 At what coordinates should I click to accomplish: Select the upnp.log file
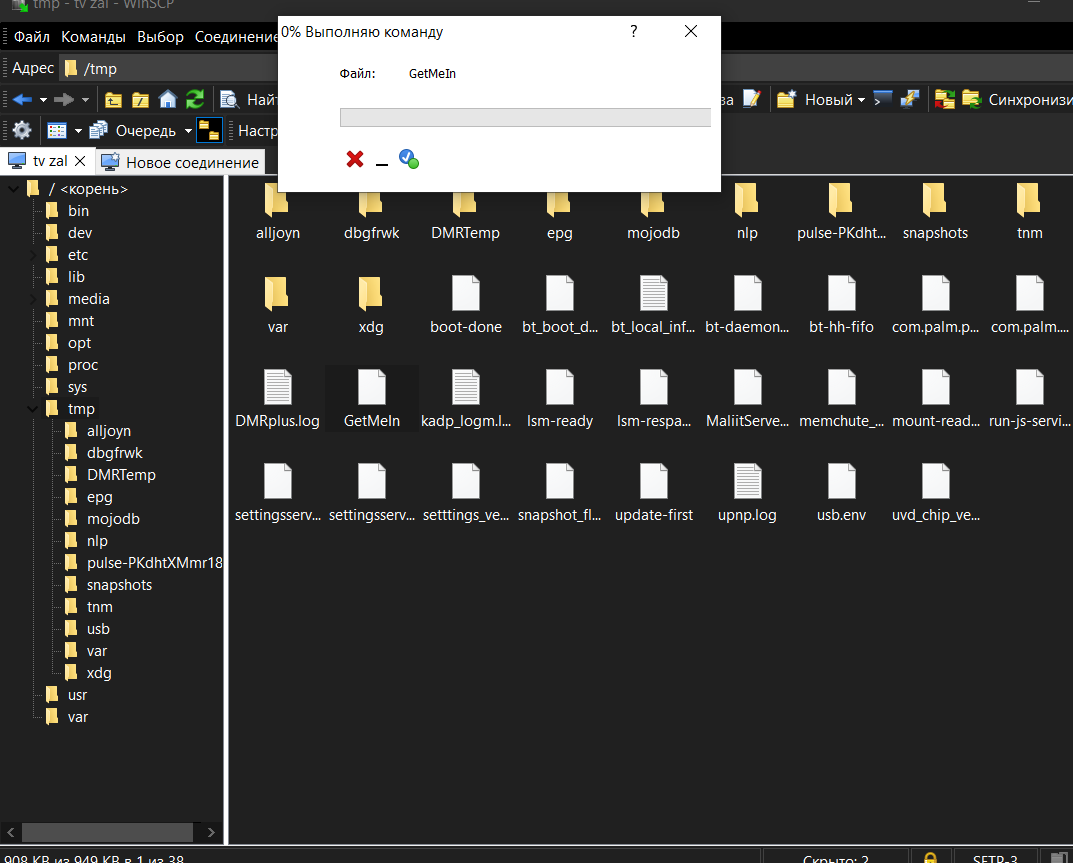[x=747, y=493]
